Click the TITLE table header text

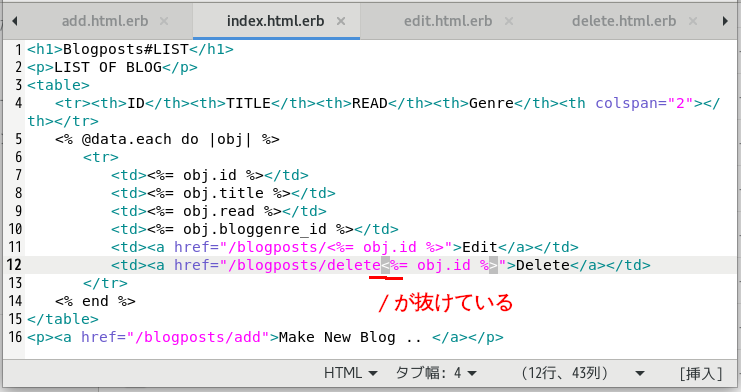(x=248, y=103)
